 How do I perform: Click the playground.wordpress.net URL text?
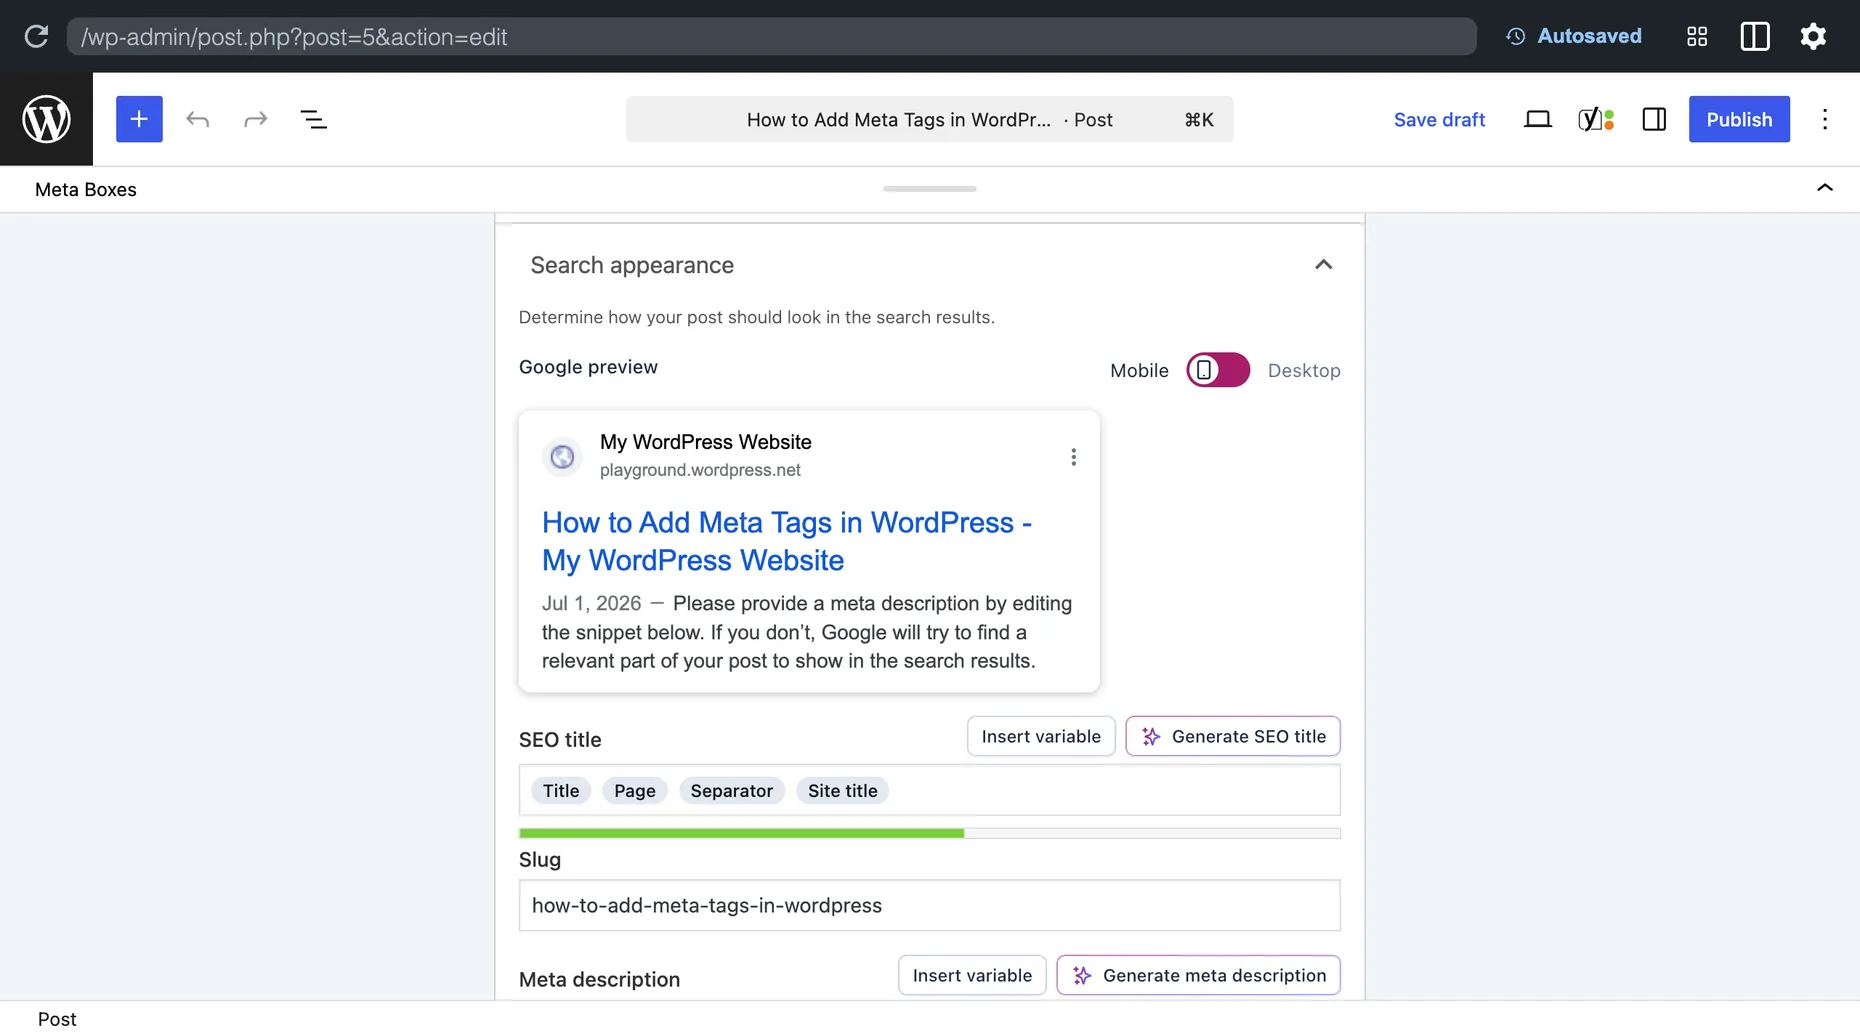700,470
